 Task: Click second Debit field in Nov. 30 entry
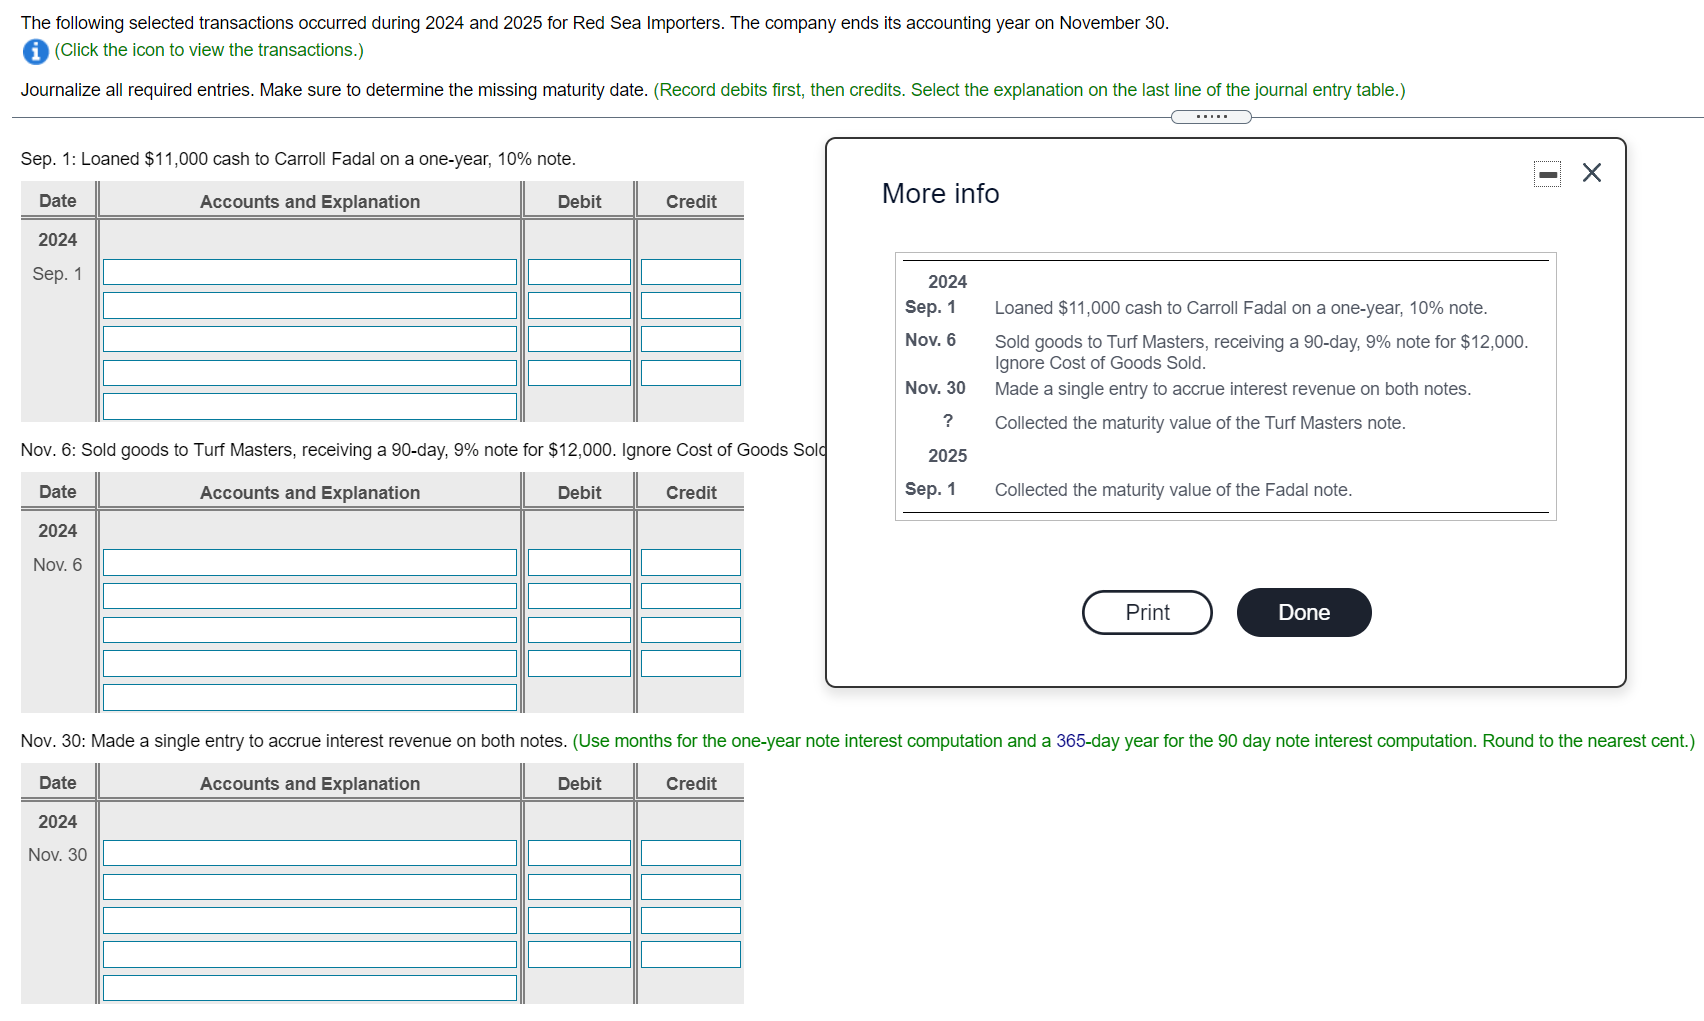[579, 887]
